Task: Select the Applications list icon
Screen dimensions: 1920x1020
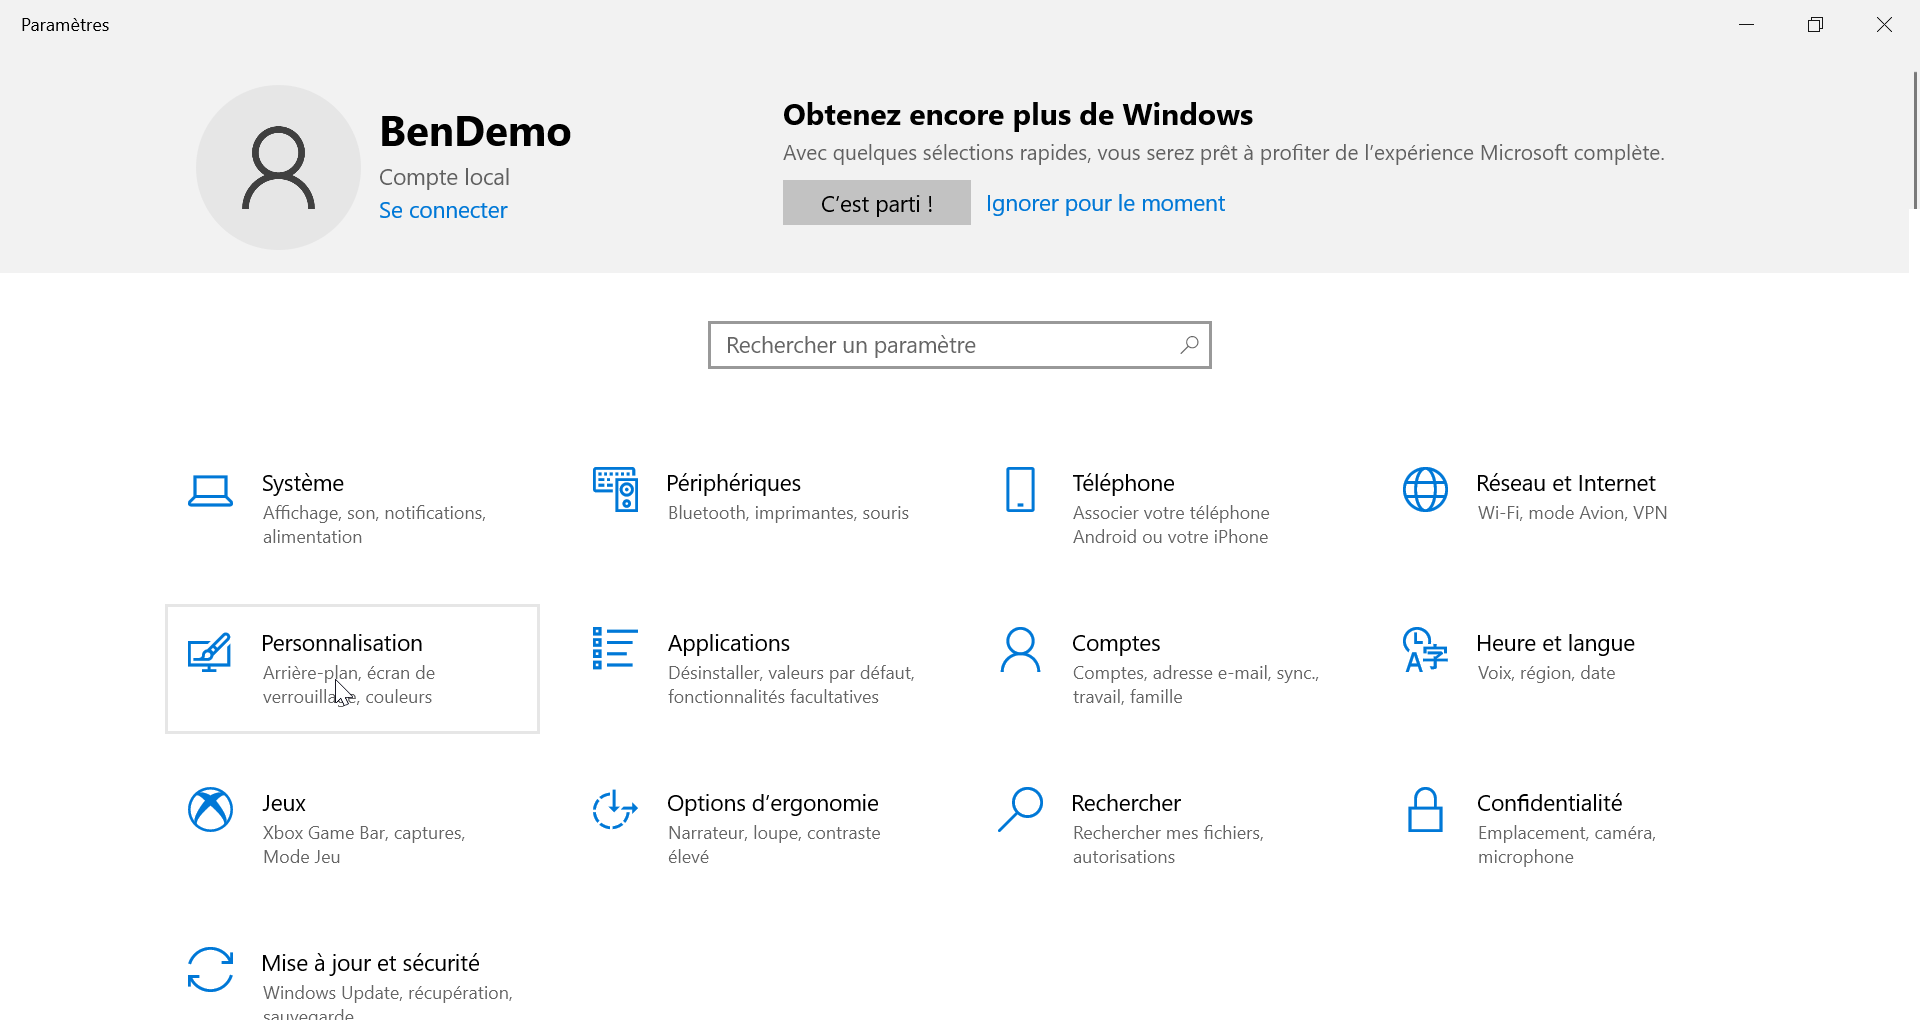Action: pos(615,648)
